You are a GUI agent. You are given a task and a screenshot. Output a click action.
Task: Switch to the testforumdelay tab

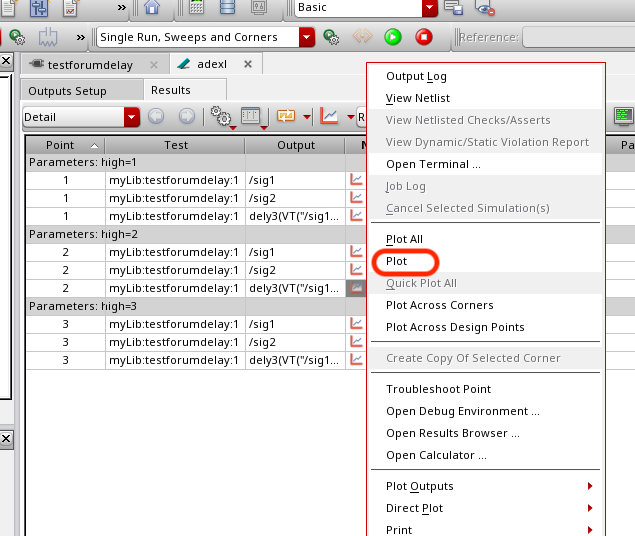90,64
